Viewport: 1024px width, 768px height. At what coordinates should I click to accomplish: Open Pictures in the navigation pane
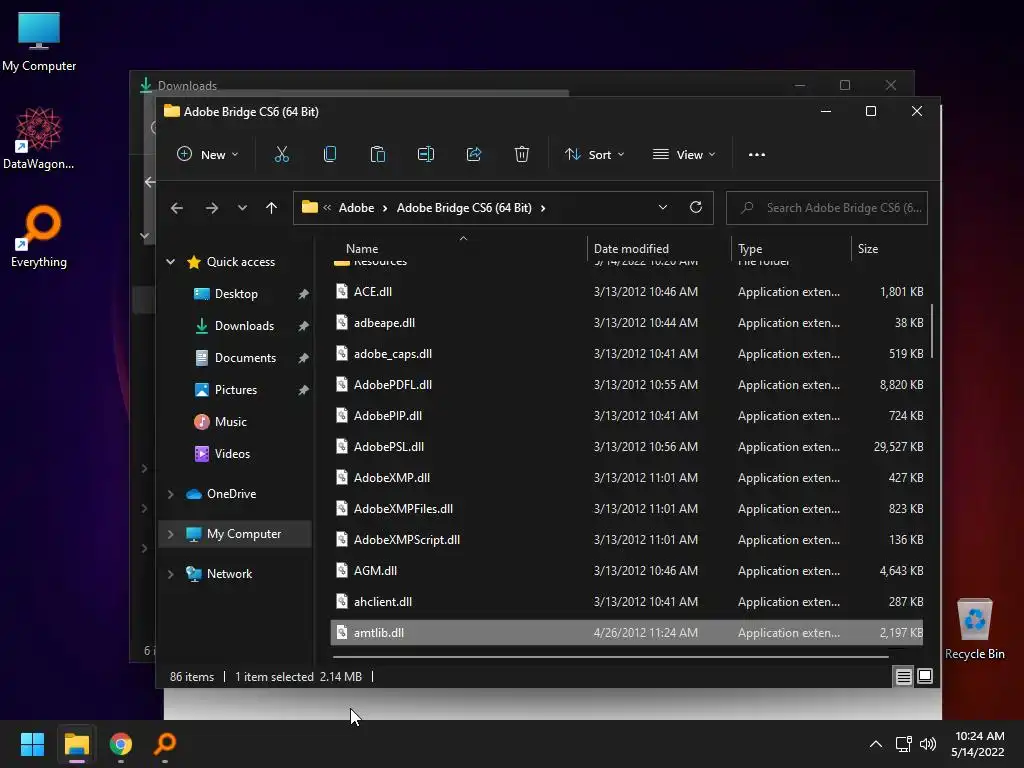point(236,390)
